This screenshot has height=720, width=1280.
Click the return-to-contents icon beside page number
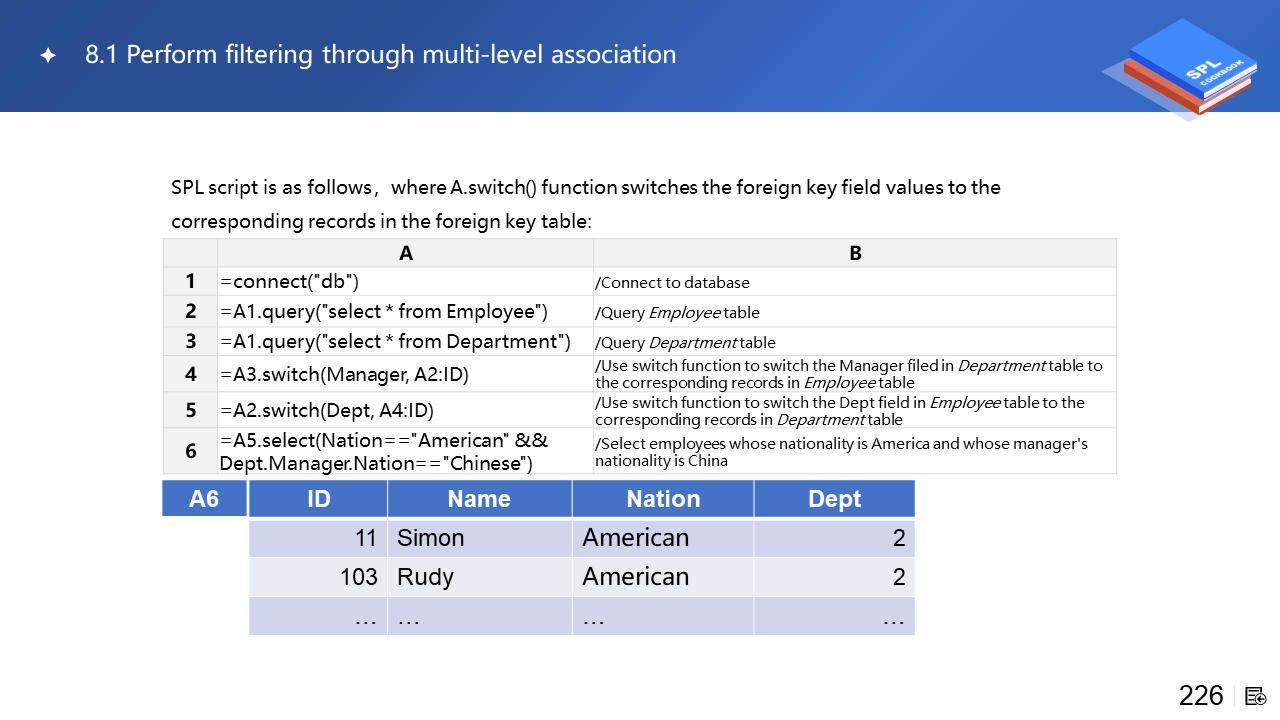1257,696
